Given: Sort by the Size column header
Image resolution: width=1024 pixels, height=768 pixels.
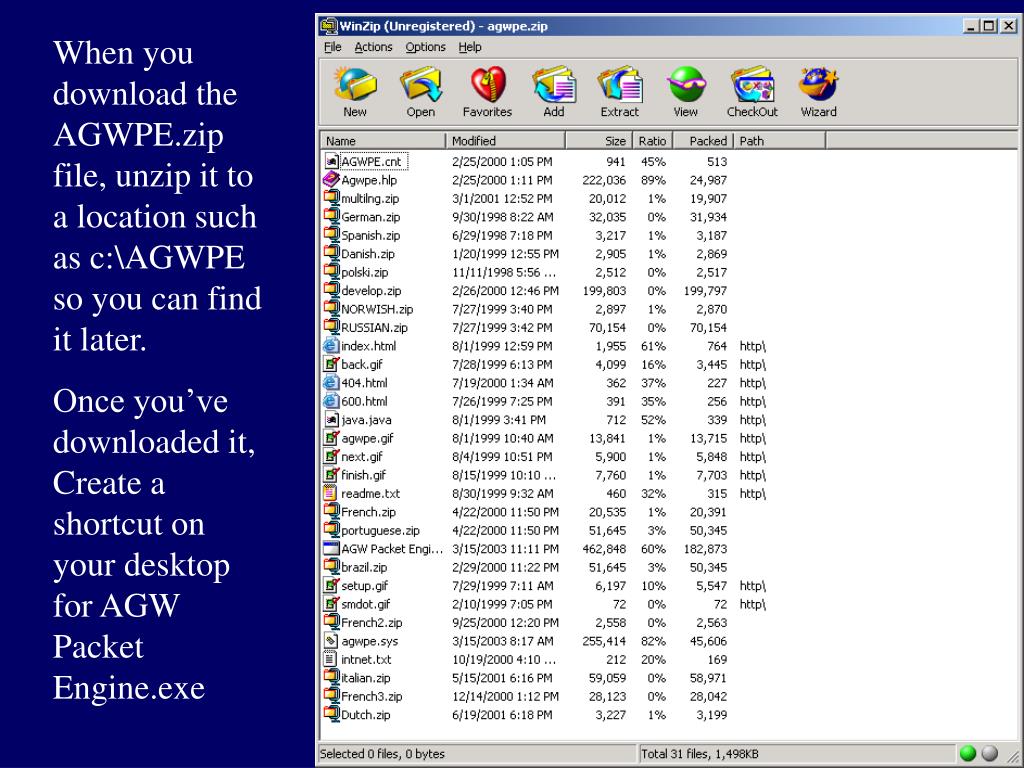Looking at the screenshot, I should 599,140.
